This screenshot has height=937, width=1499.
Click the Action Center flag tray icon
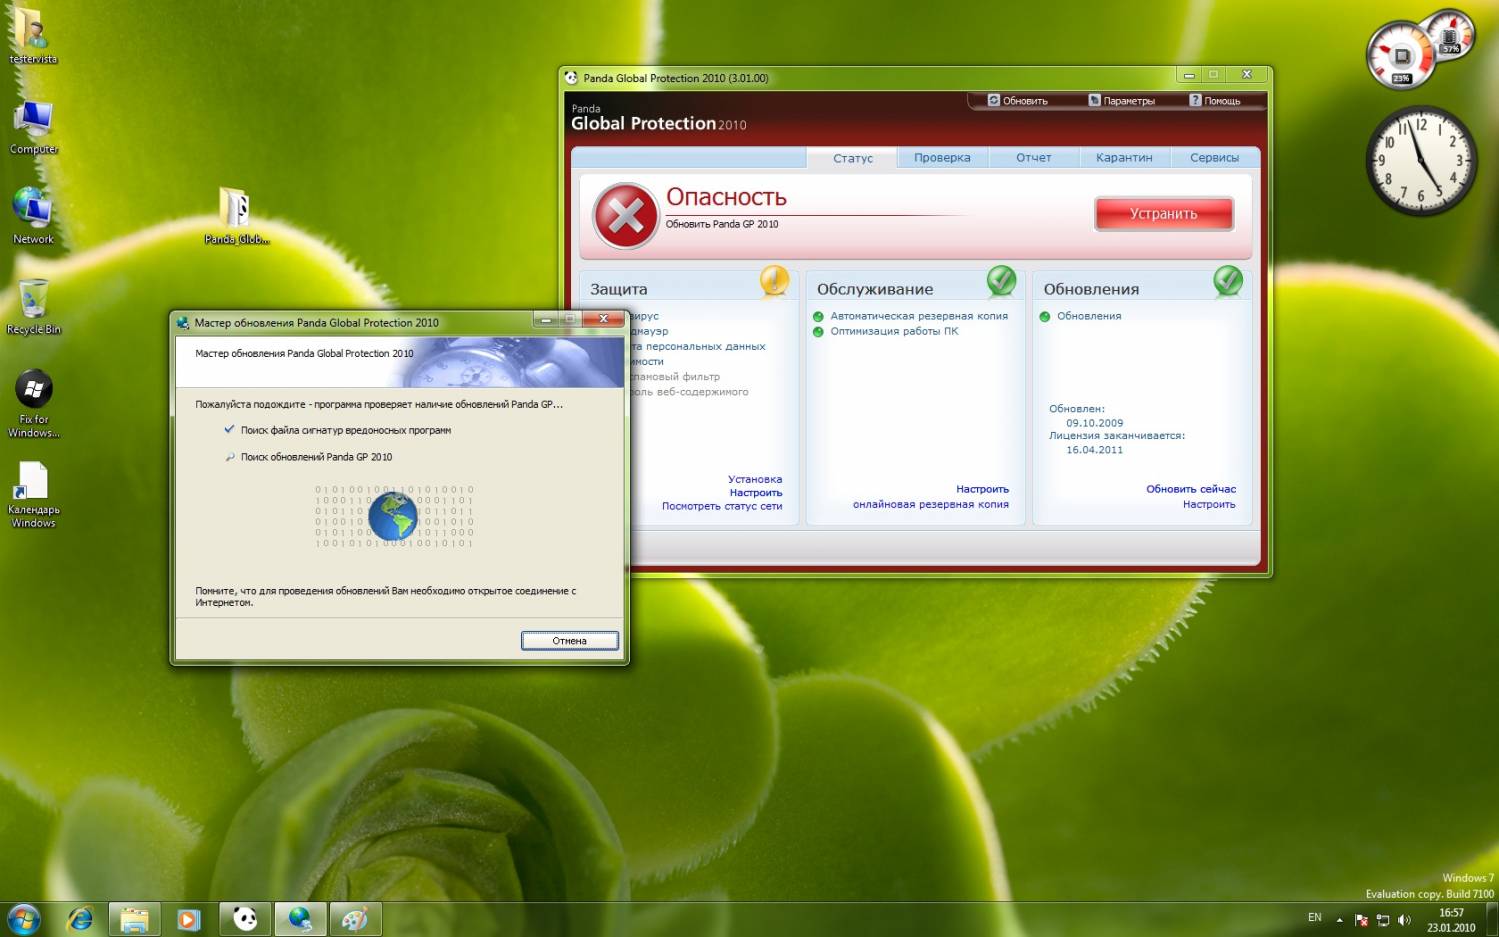click(x=1361, y=919)
